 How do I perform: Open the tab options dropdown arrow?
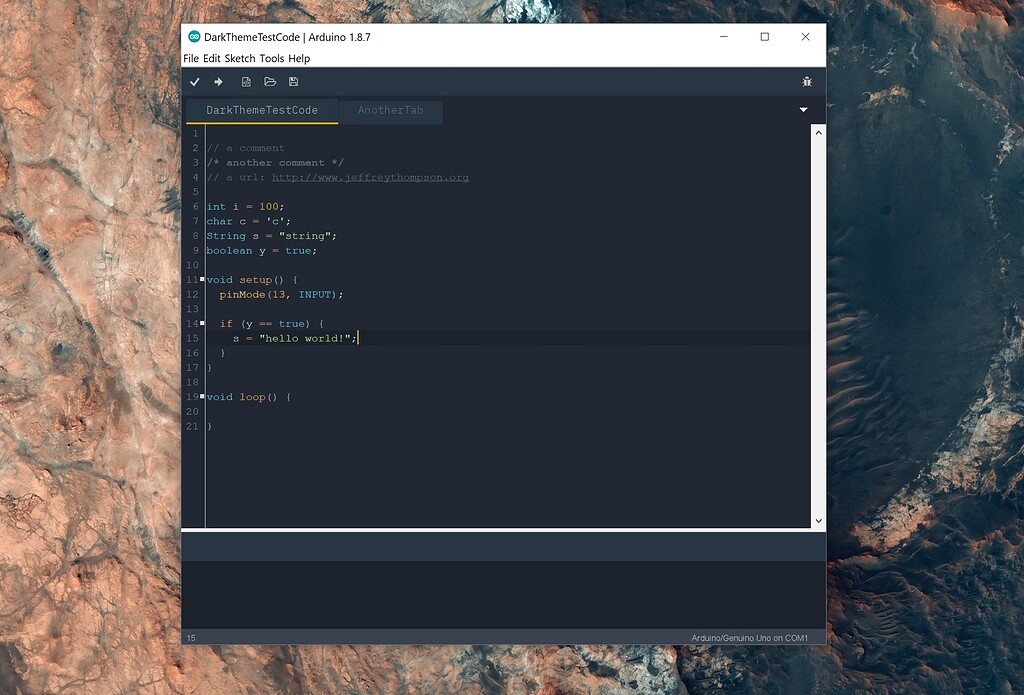(x=803, y=110)
